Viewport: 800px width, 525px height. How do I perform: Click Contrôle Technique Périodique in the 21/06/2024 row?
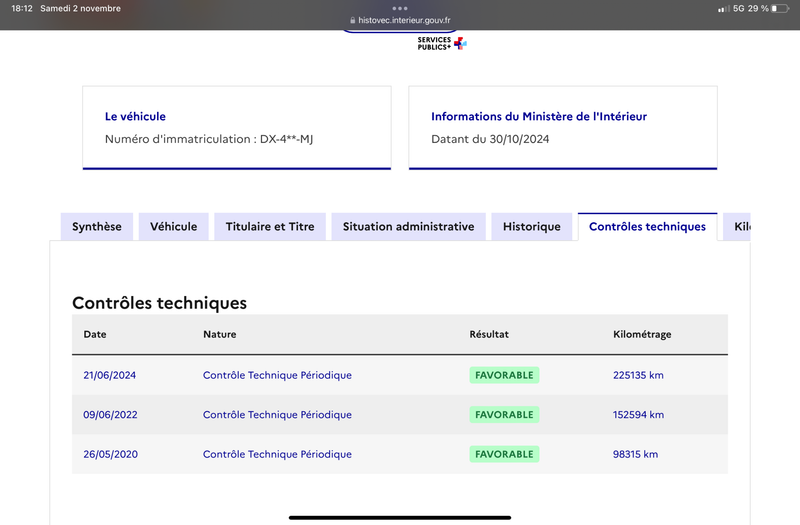[x=277, y=375]
